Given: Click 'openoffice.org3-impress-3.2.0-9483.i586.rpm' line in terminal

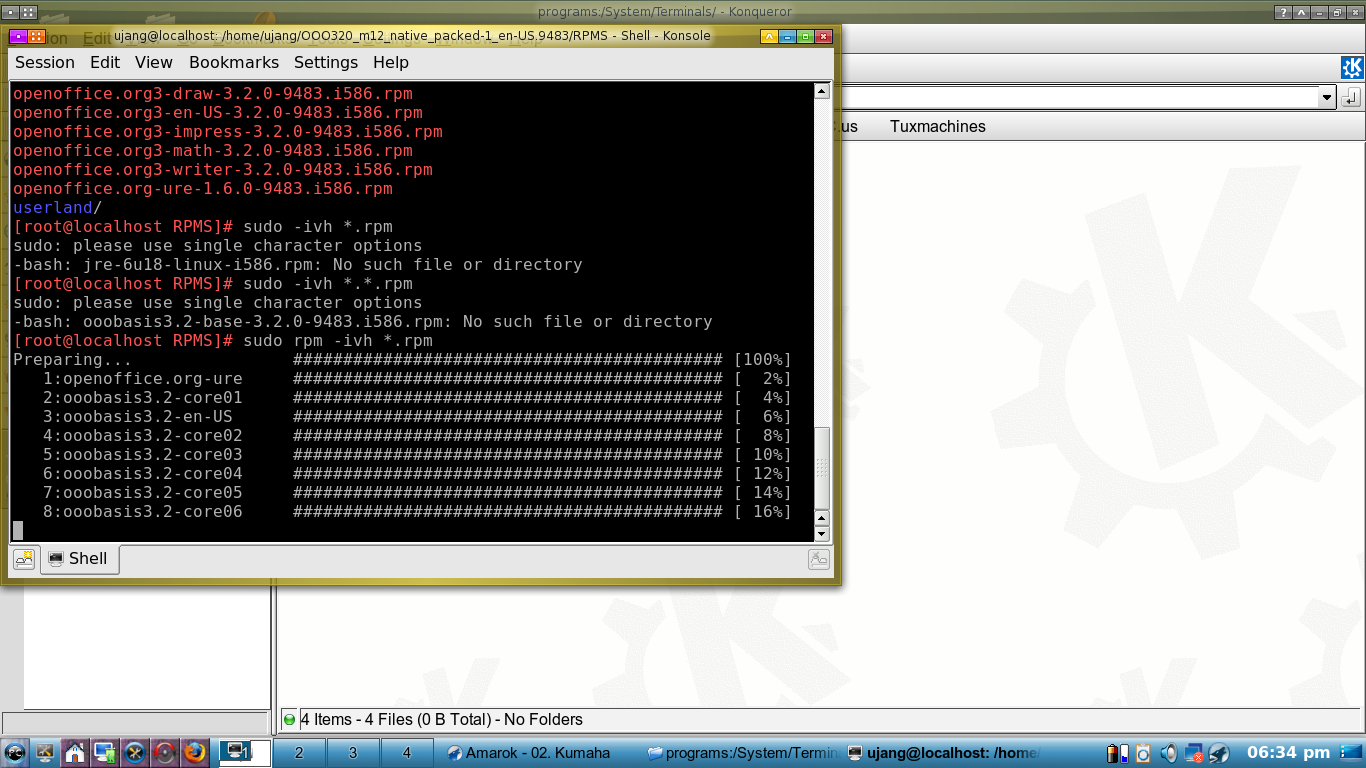Looking at the screenshot, I should pyautogui.click(x=228, y=132).
